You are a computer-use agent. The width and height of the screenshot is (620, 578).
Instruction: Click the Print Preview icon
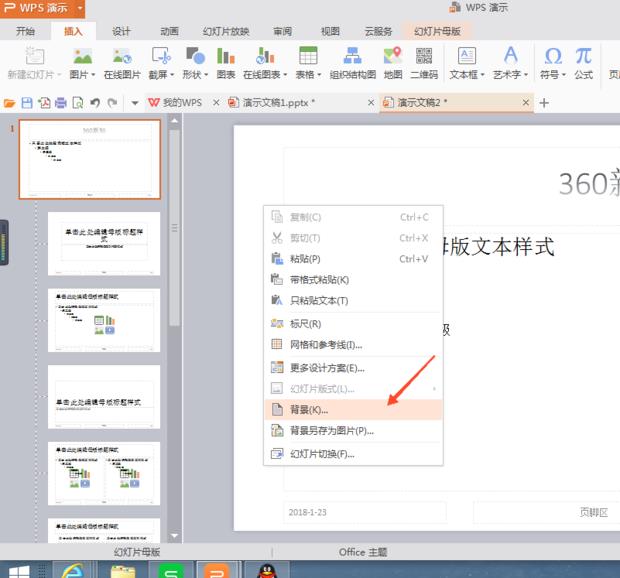78,103
